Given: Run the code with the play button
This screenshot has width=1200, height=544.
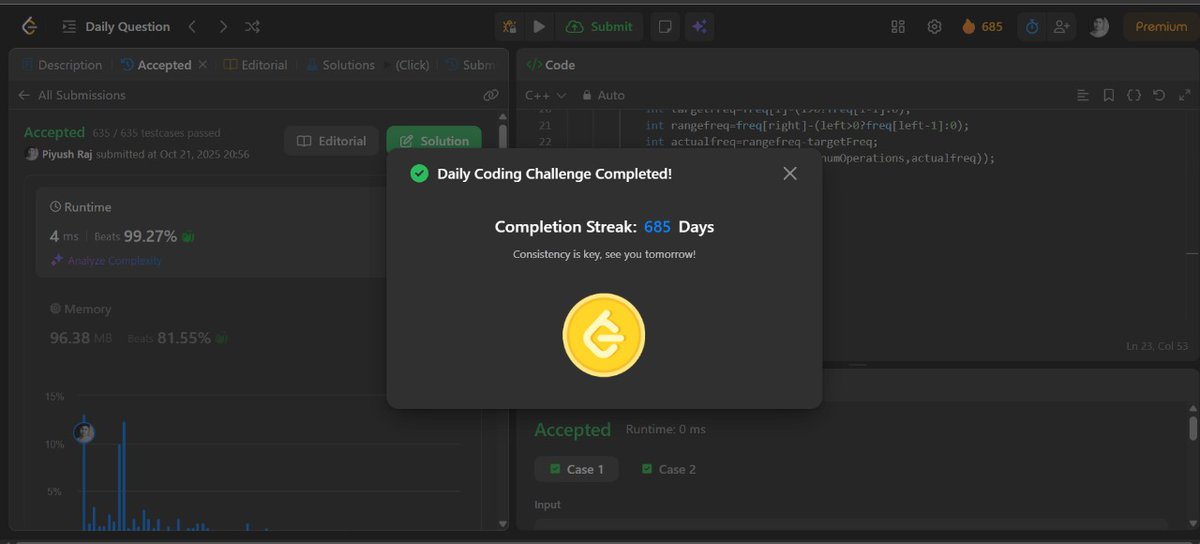Looking at the screenshot, I should coord(539,27).
